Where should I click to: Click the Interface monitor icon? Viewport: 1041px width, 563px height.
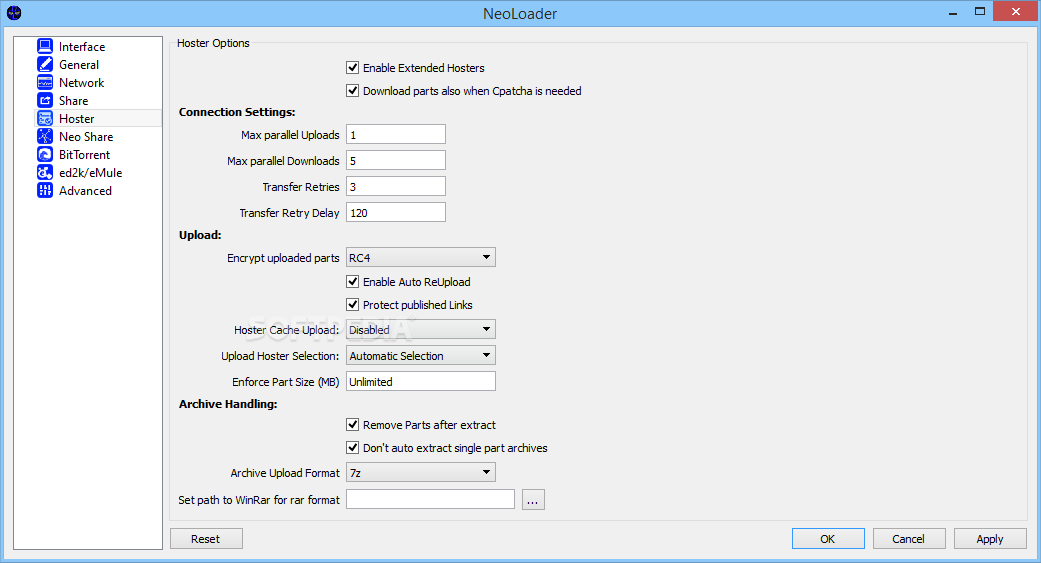44,46
